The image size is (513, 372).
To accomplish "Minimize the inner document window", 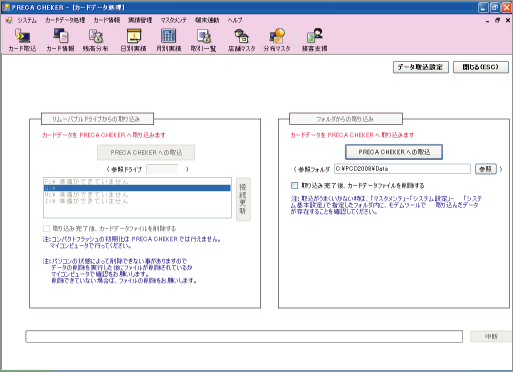I will point(488,21).
